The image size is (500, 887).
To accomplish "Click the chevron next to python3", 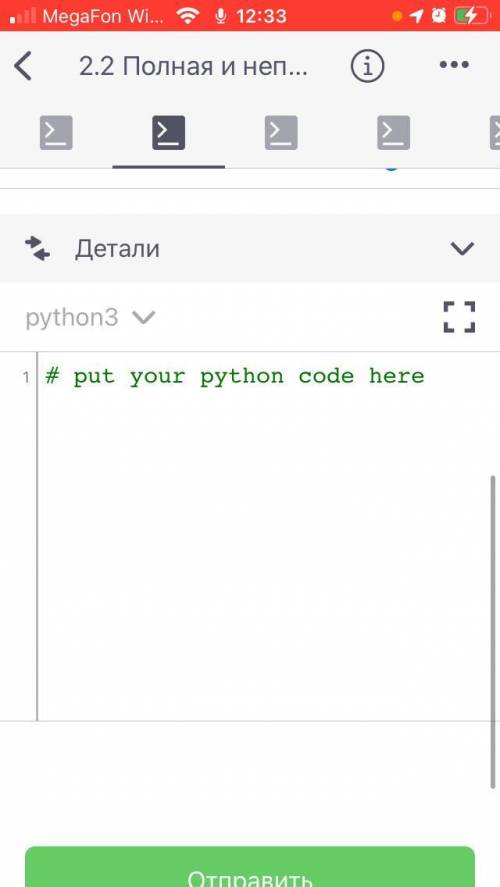I will tap(144, 317).
